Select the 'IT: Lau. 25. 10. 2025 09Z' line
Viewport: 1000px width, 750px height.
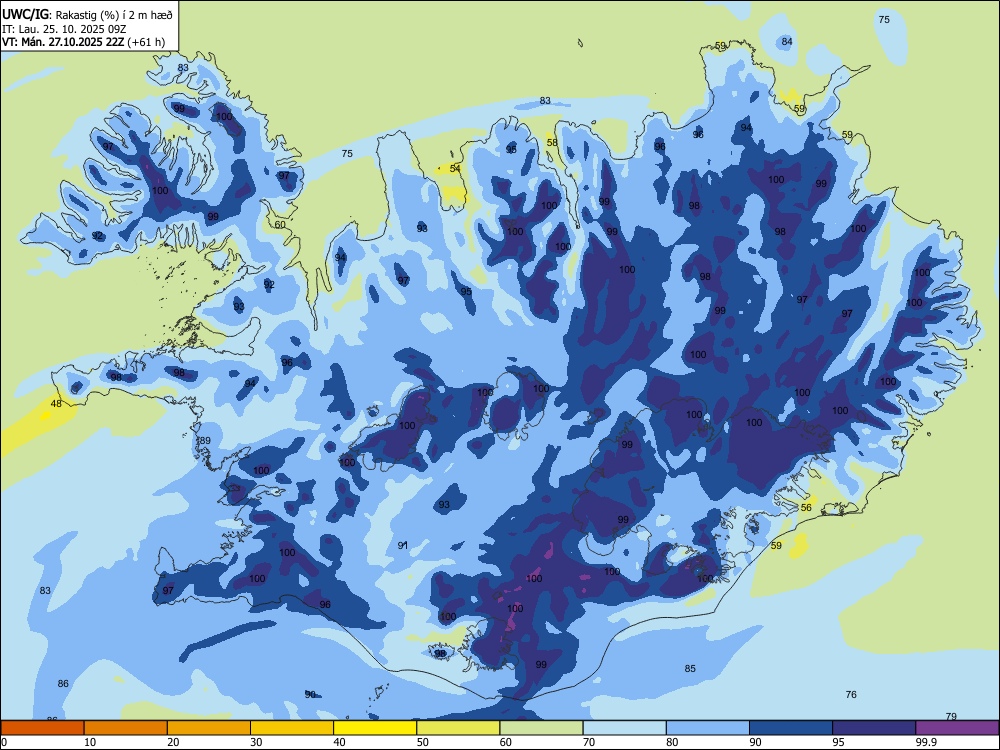[x=64, y=29]
